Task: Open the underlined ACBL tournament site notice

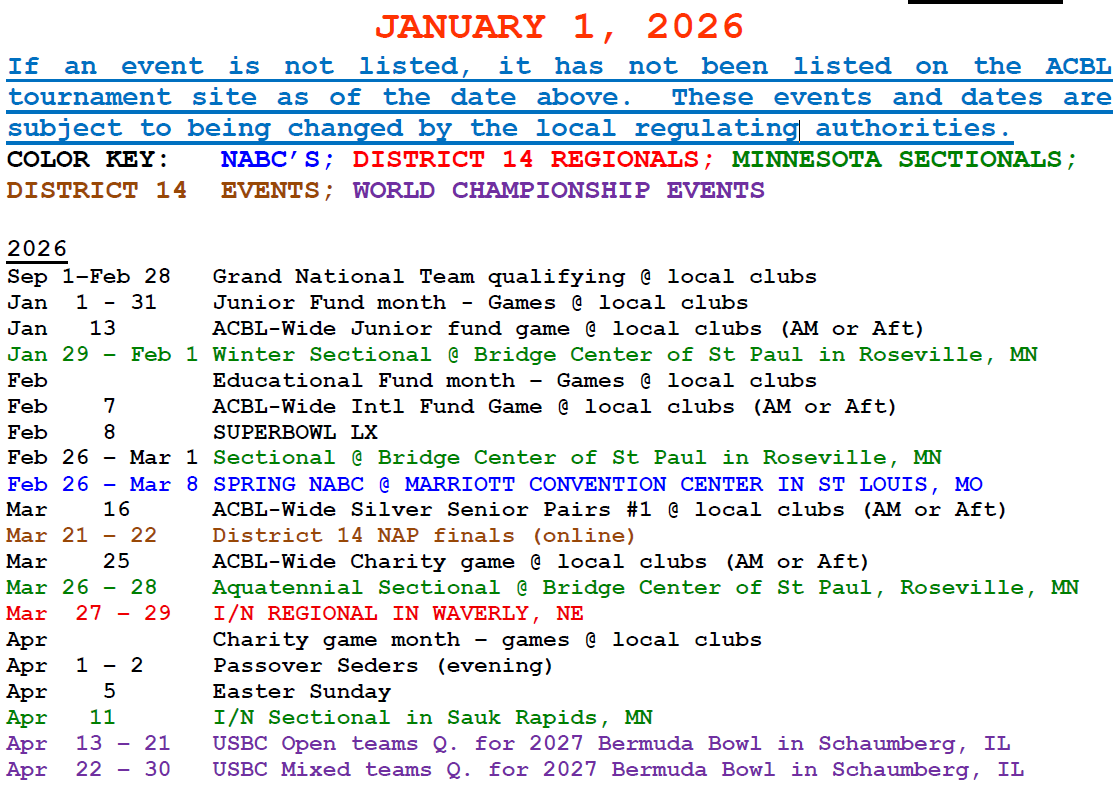Action: (x=559, y=97)
